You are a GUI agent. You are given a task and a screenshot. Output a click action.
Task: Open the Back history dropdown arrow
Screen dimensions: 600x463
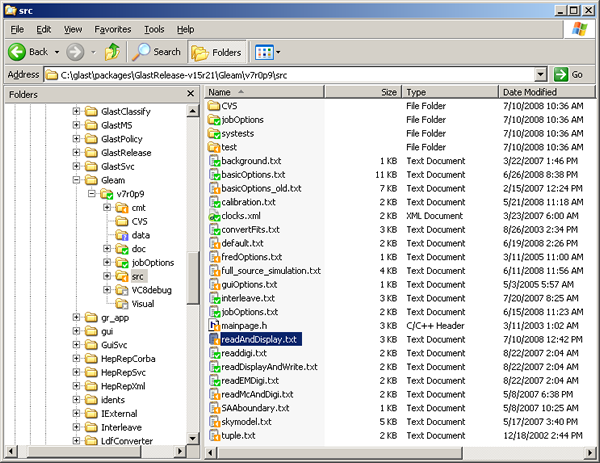57,52
